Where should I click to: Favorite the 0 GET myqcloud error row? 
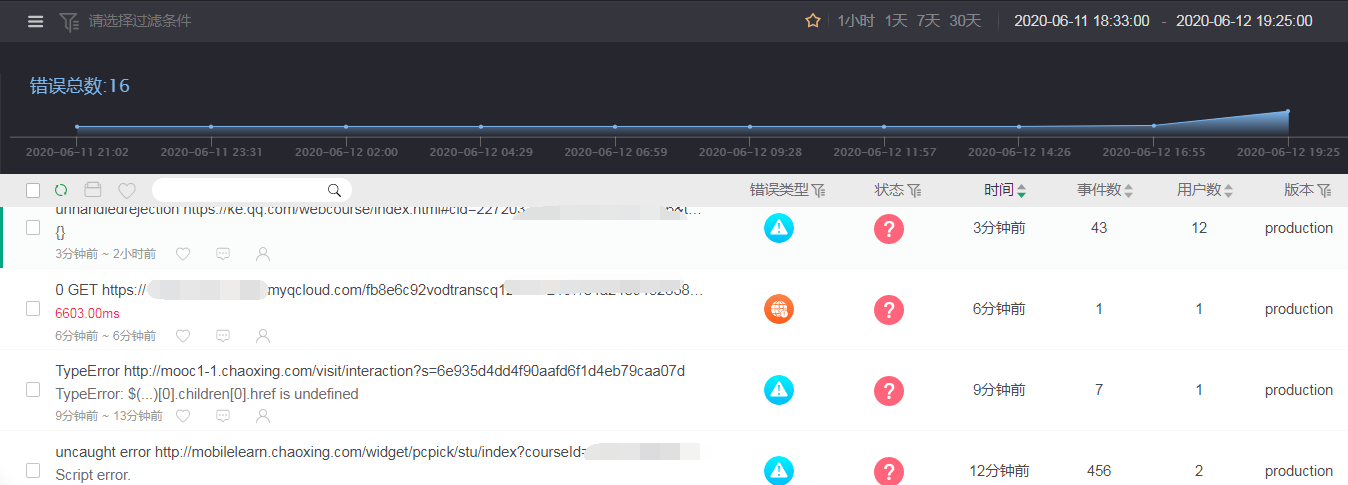coord(183,336)
